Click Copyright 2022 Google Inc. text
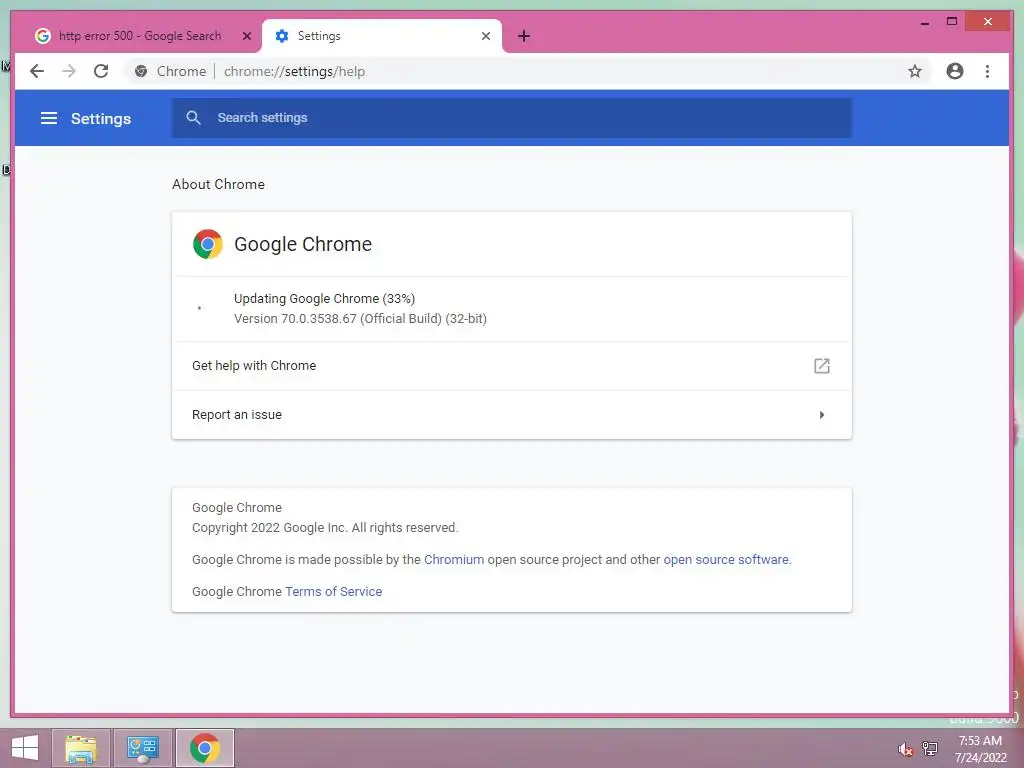 click(x=325, y=528)
